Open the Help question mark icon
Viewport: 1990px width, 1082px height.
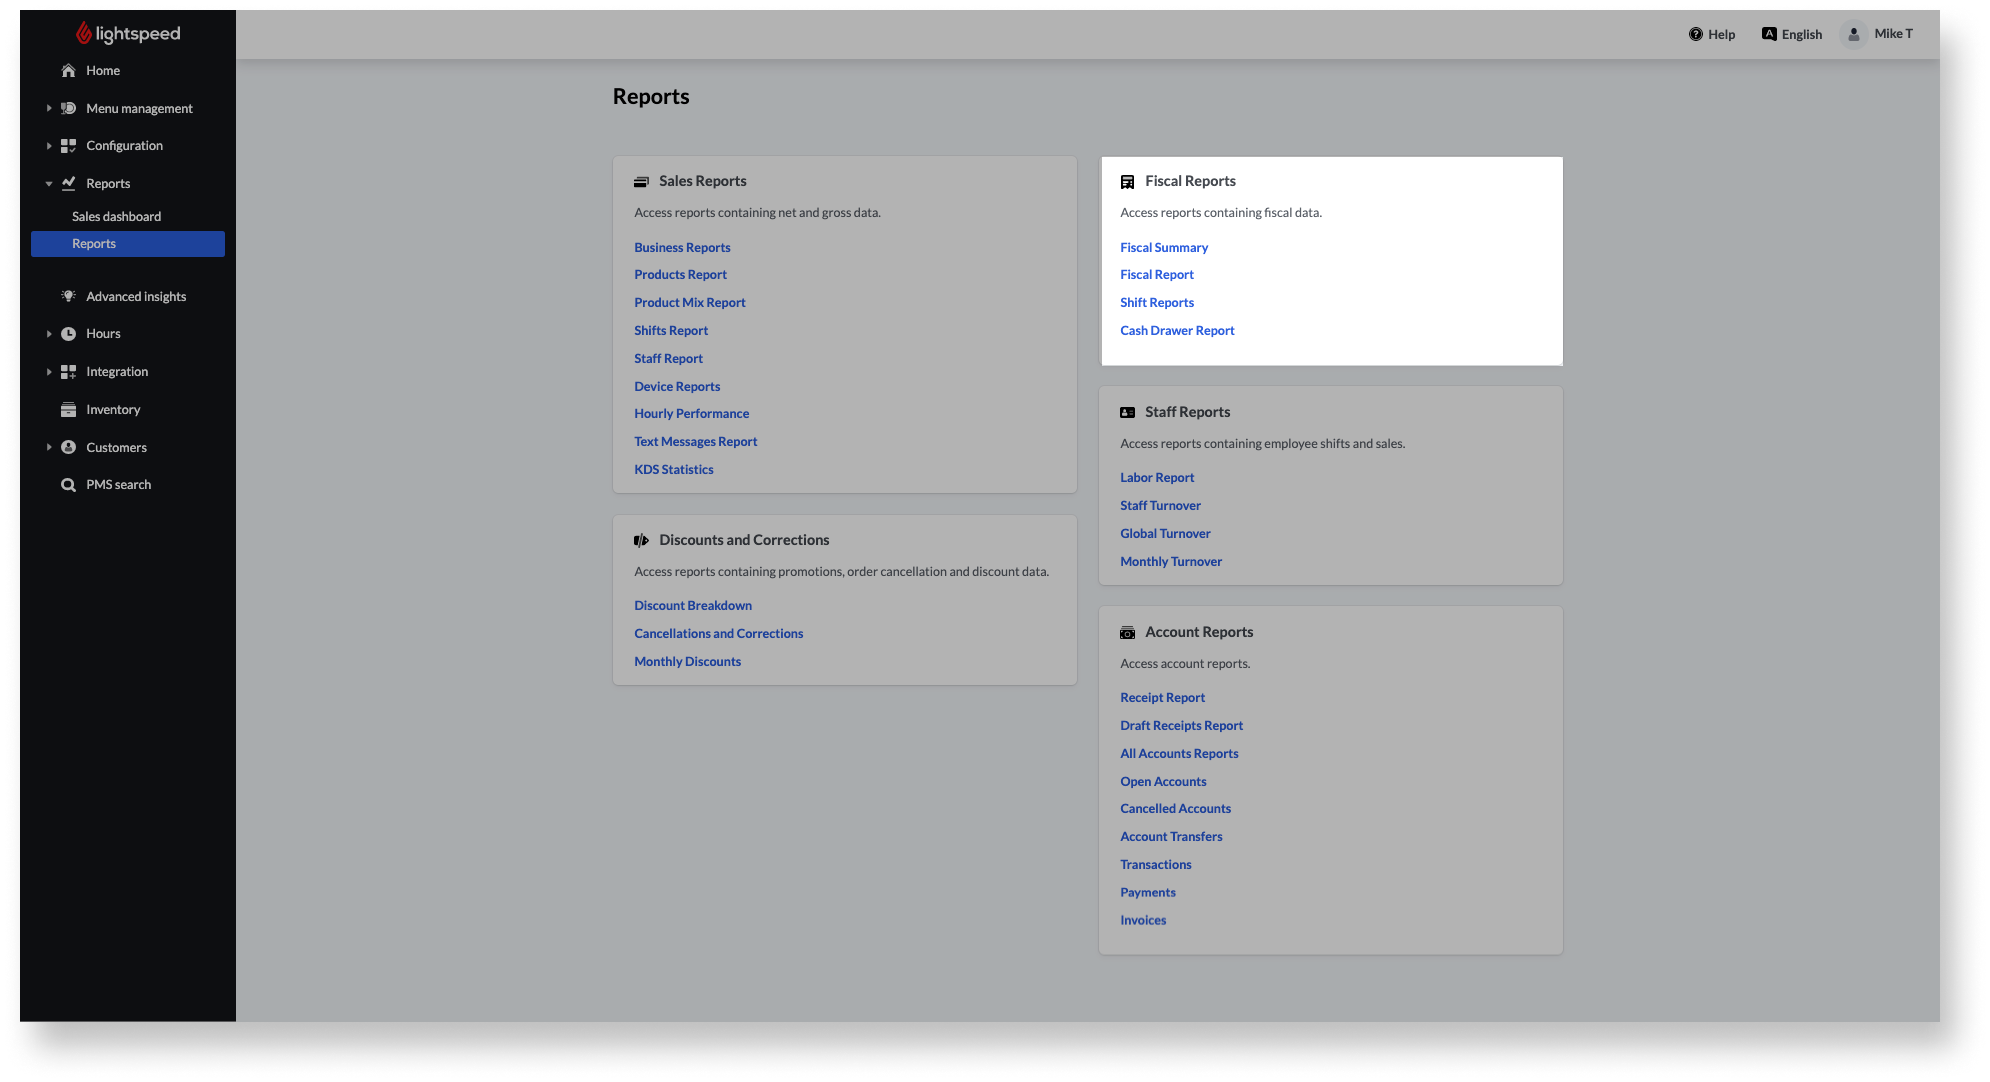pos(1695,34)
